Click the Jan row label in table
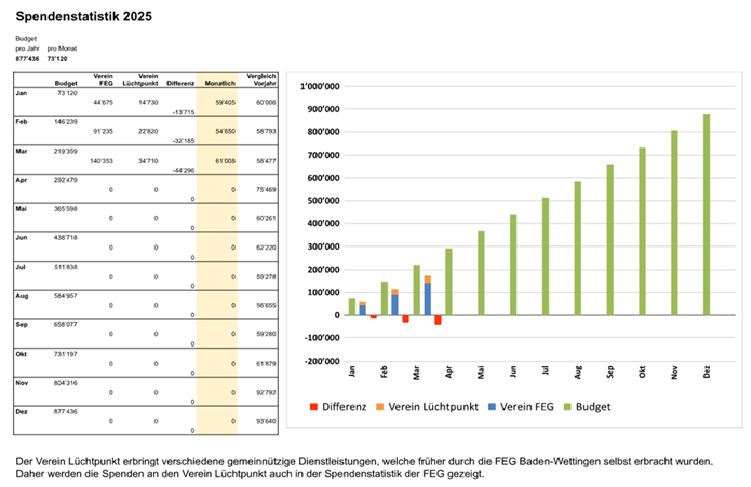The width and height of the screenshot is (751, 487). click(22, 93)
